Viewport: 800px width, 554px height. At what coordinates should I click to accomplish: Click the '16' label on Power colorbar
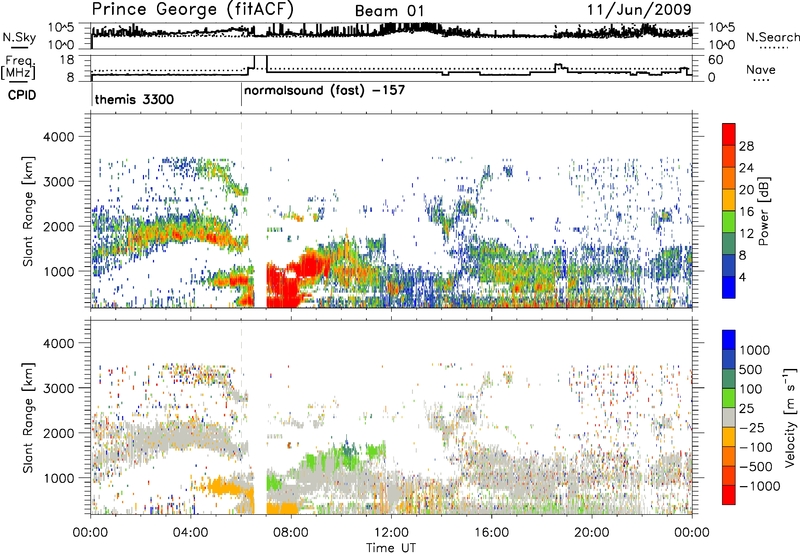pyautogui.click(x=746, y=211)
